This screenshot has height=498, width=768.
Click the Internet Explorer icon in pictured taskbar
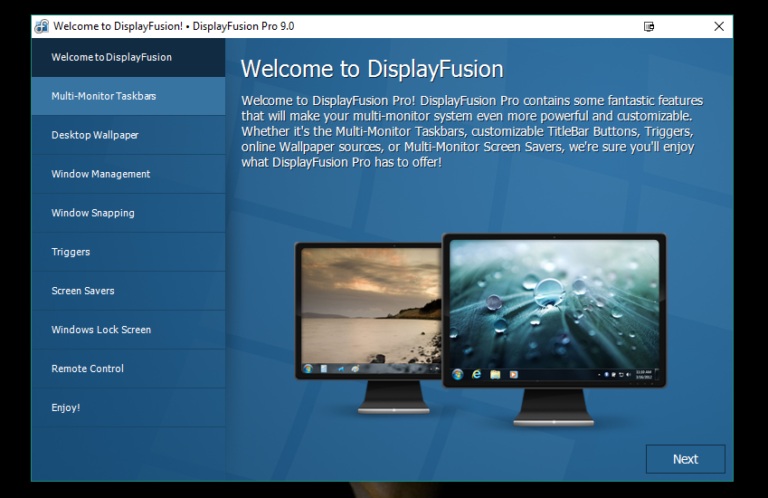point(476,375)
